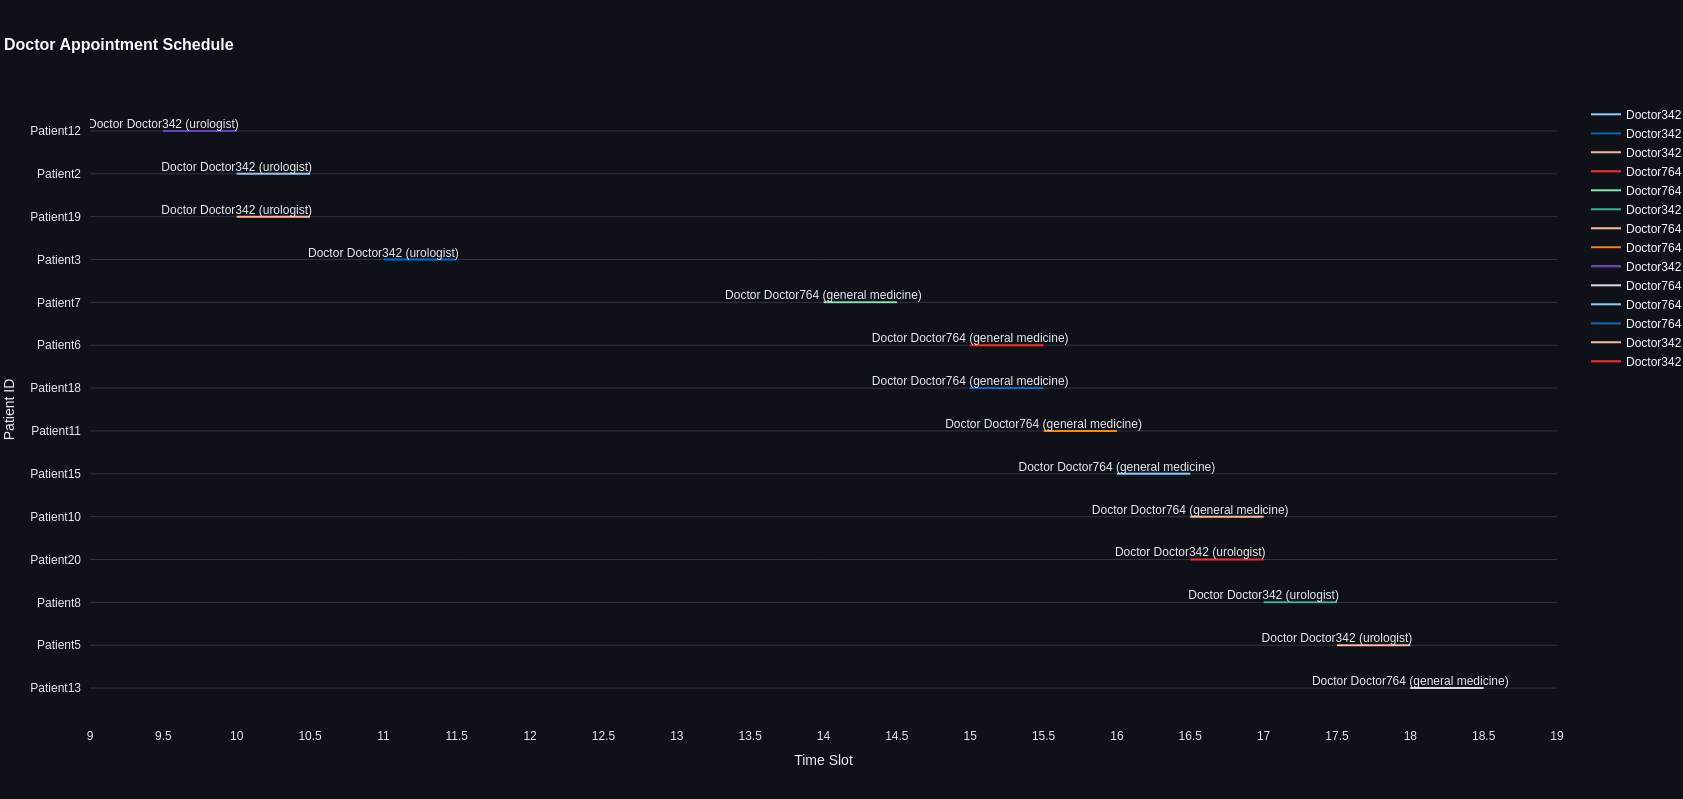
Task: Select Patient18's dark-blue appointment bar
Action: 1007,388
